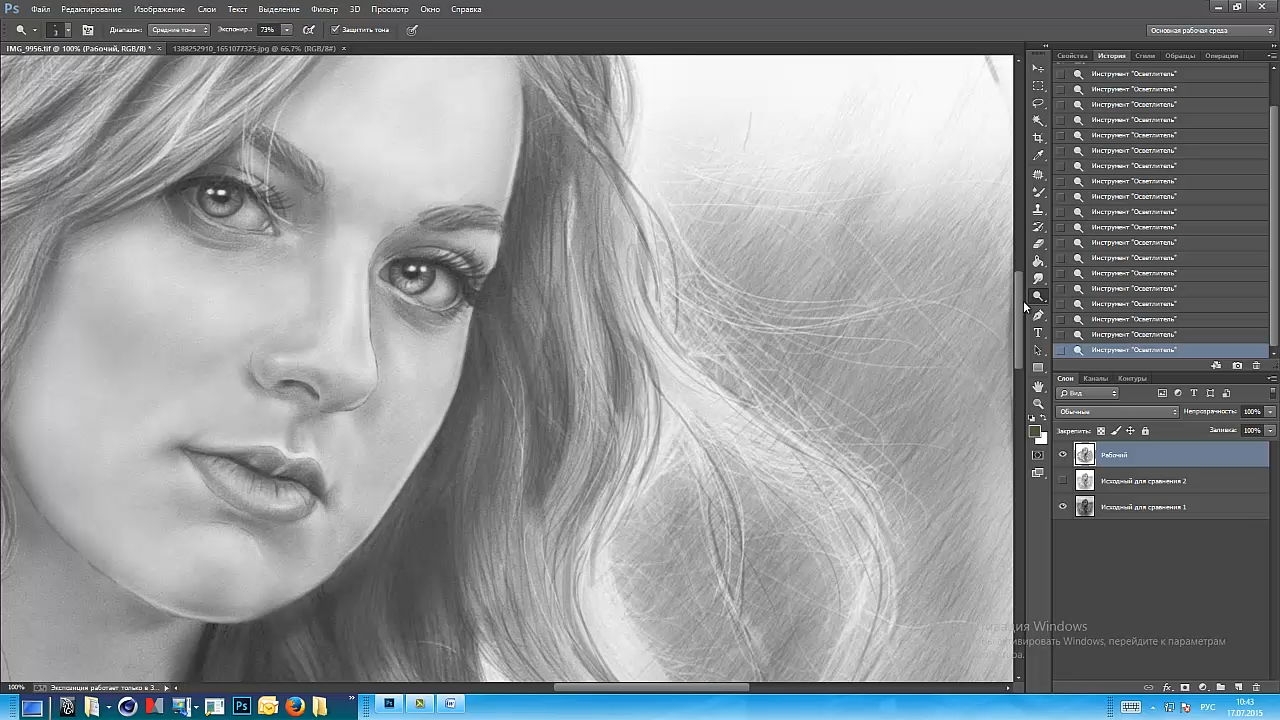Image resolution: width=1280 pixels, height=720 pixels.
Task: Click the Рабочий layer thumbnail
Action: pyautogui.click(x=1085, y=455)
